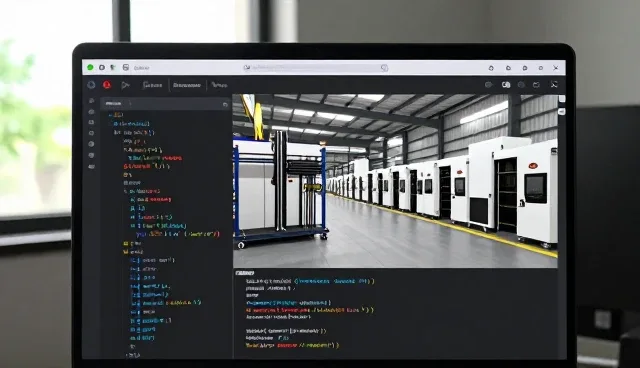This screenshot has width=640, height=368.
Task: Open the gear icon at the toolbar's left end
Action: pos(91,85)
